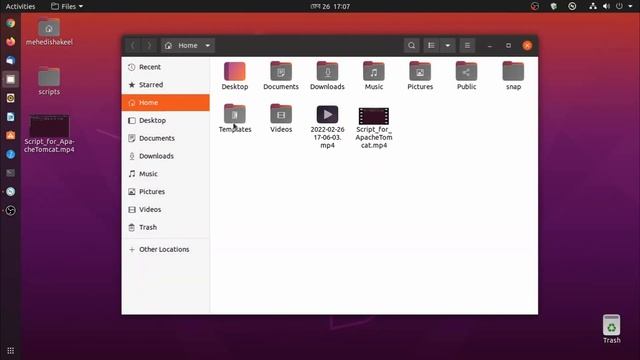This screenshot has height=360, width=640.
Task: Open the Videos folder icon
Action: click(x=281, y=114)
